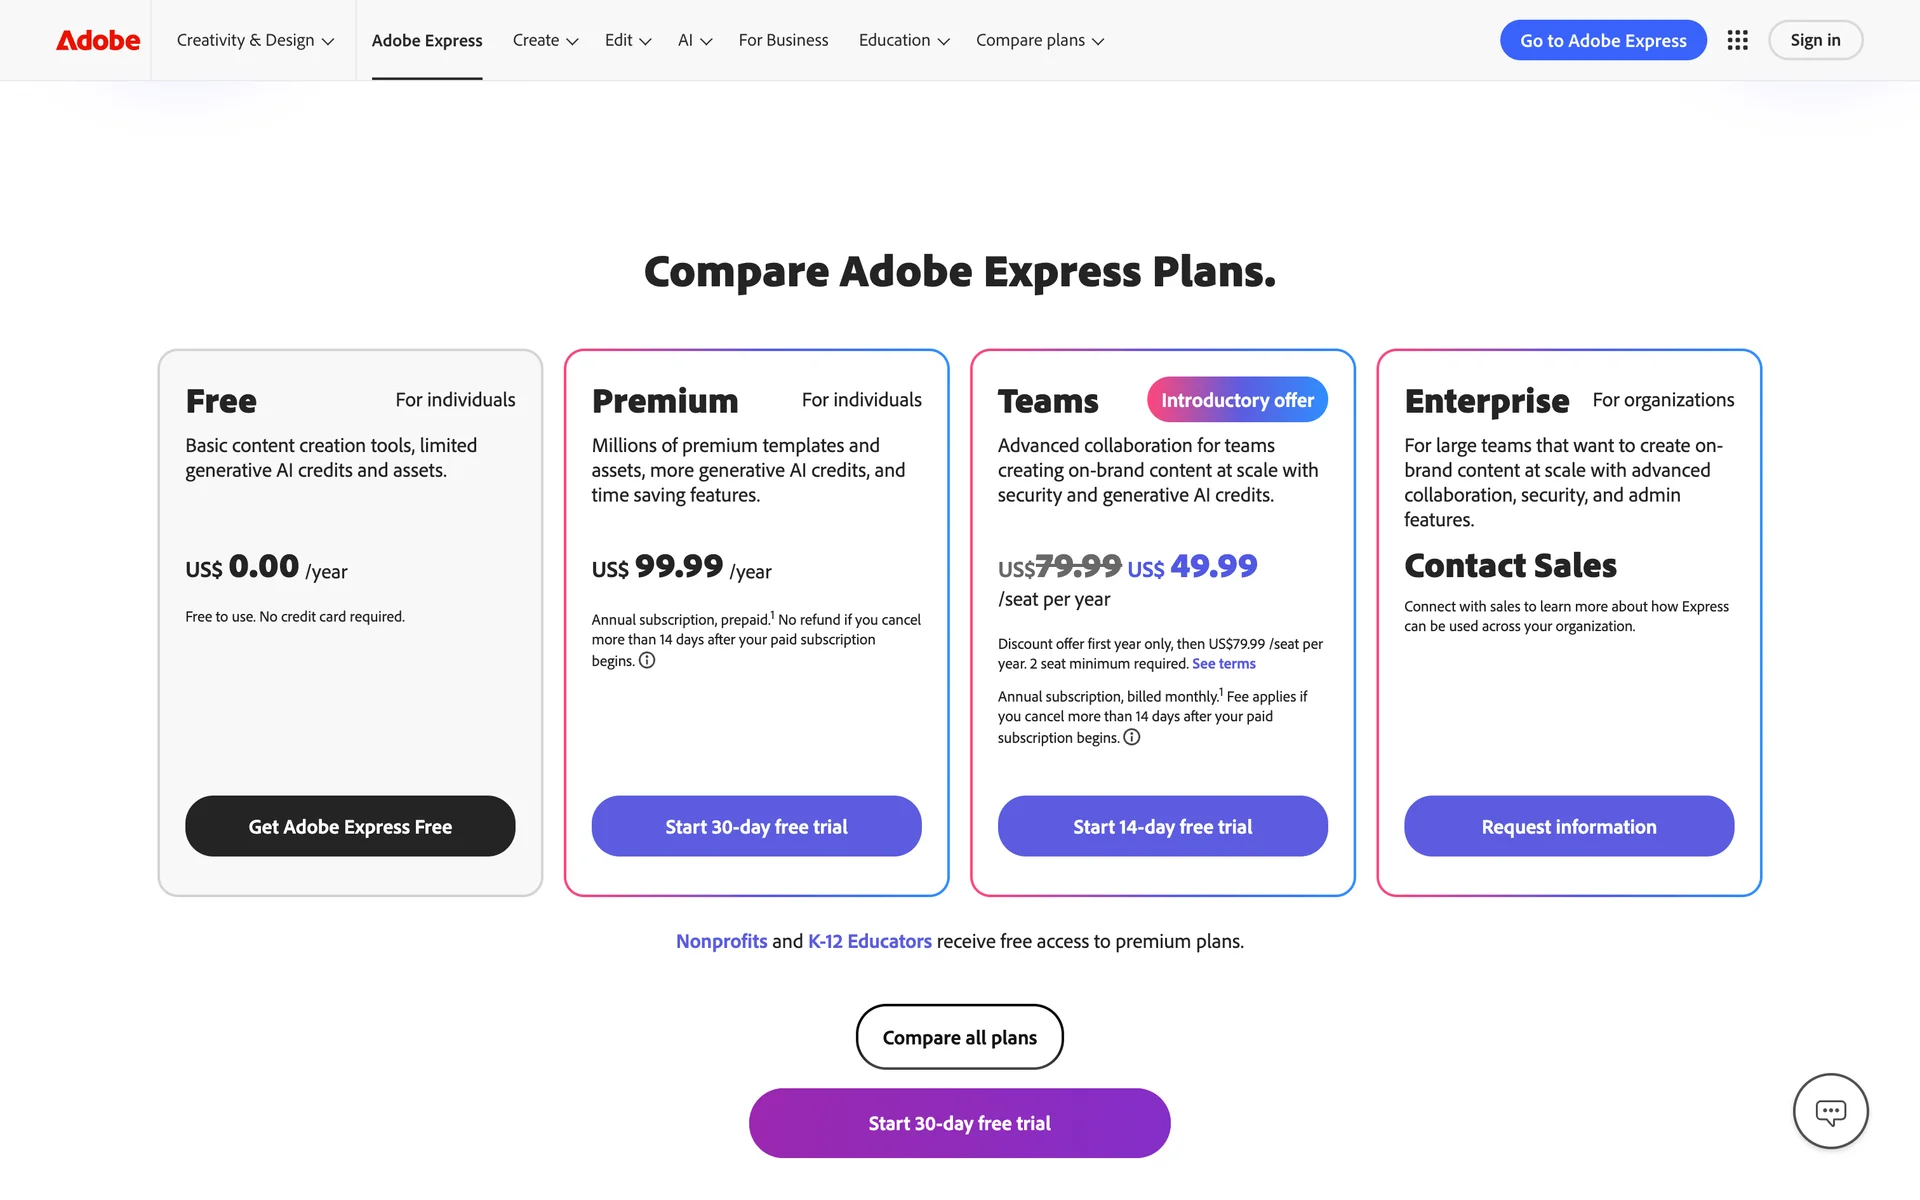1920x1200 pixels.
Task: Click See terms link in Teams
Action: [x=1223, y=664]
